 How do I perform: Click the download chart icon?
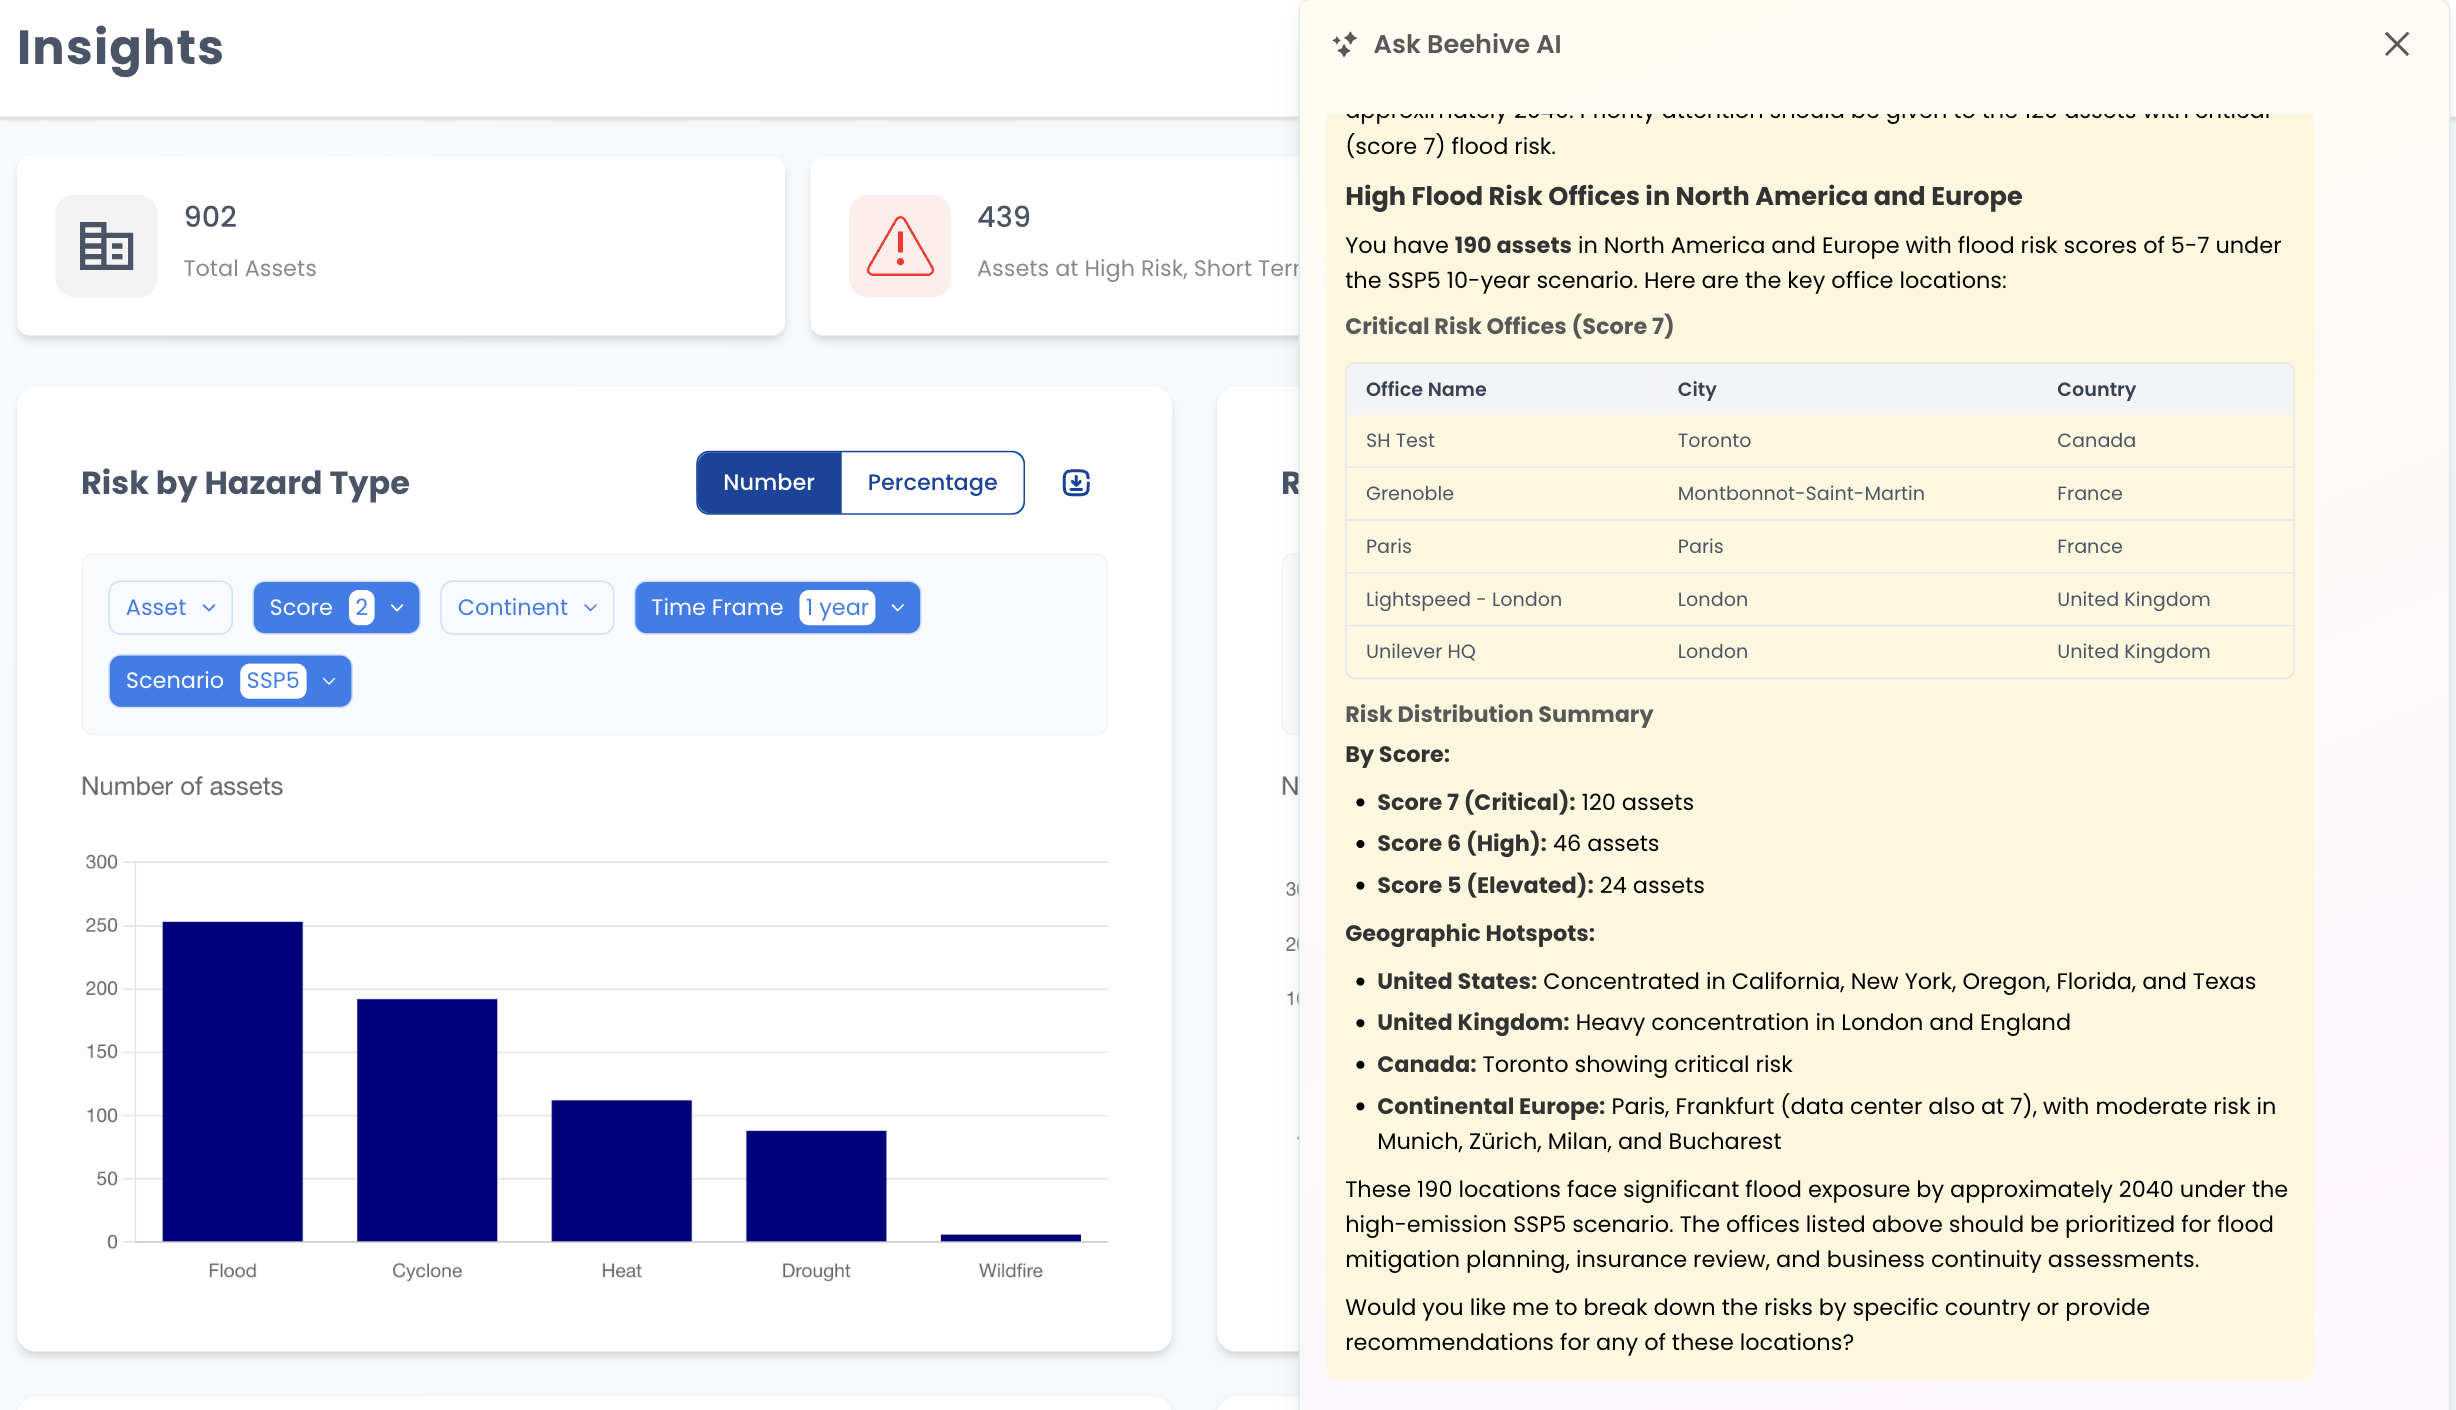[x=1076, y=483]
